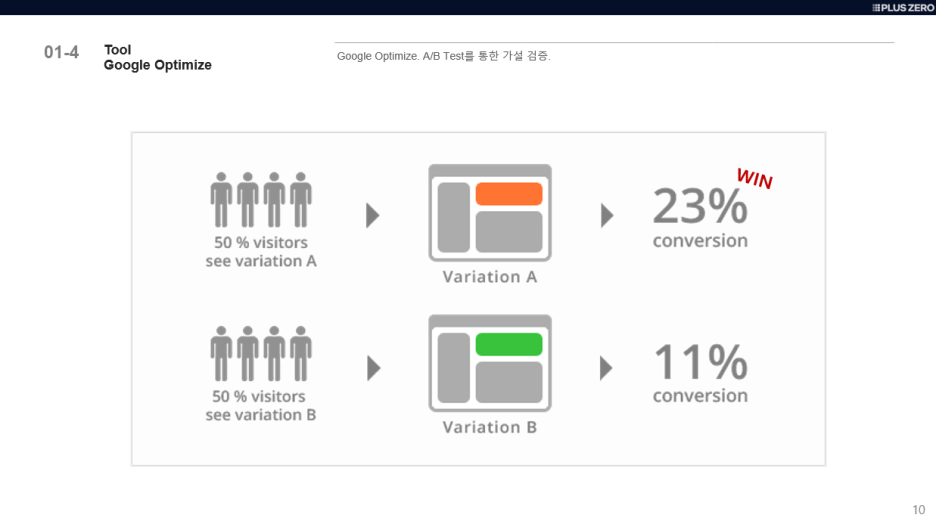Click the 'Variation B' caption label

point(489,427)
